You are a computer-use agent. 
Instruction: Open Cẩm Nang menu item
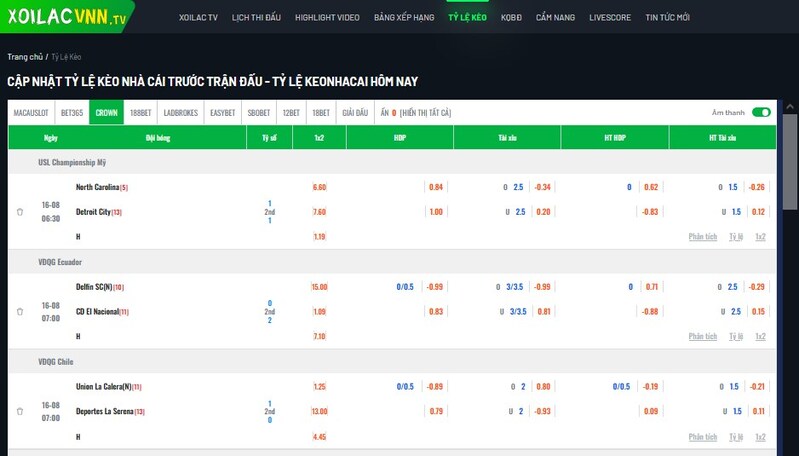pos(555,17)
